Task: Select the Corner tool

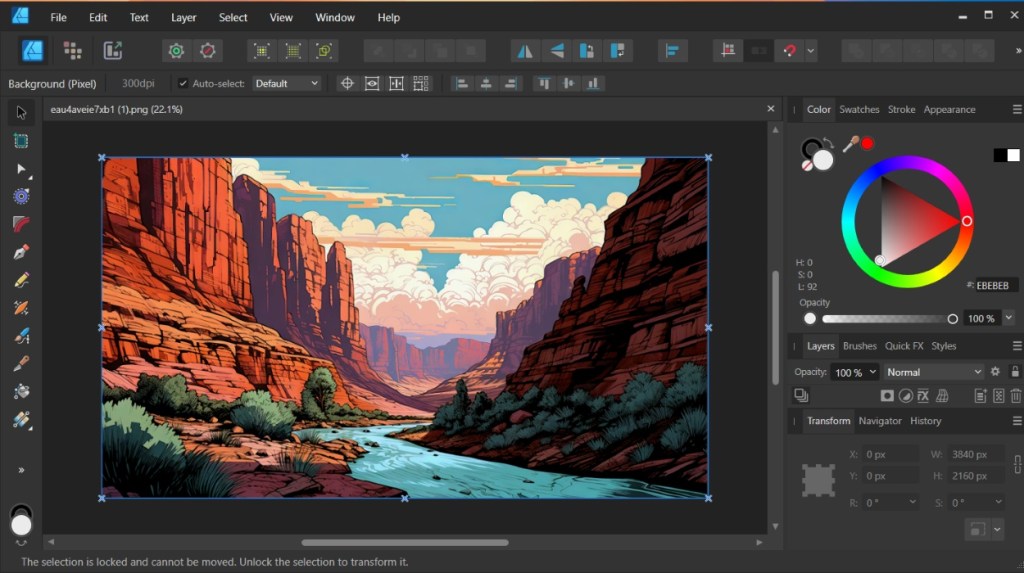Action: tap(21, 224)
